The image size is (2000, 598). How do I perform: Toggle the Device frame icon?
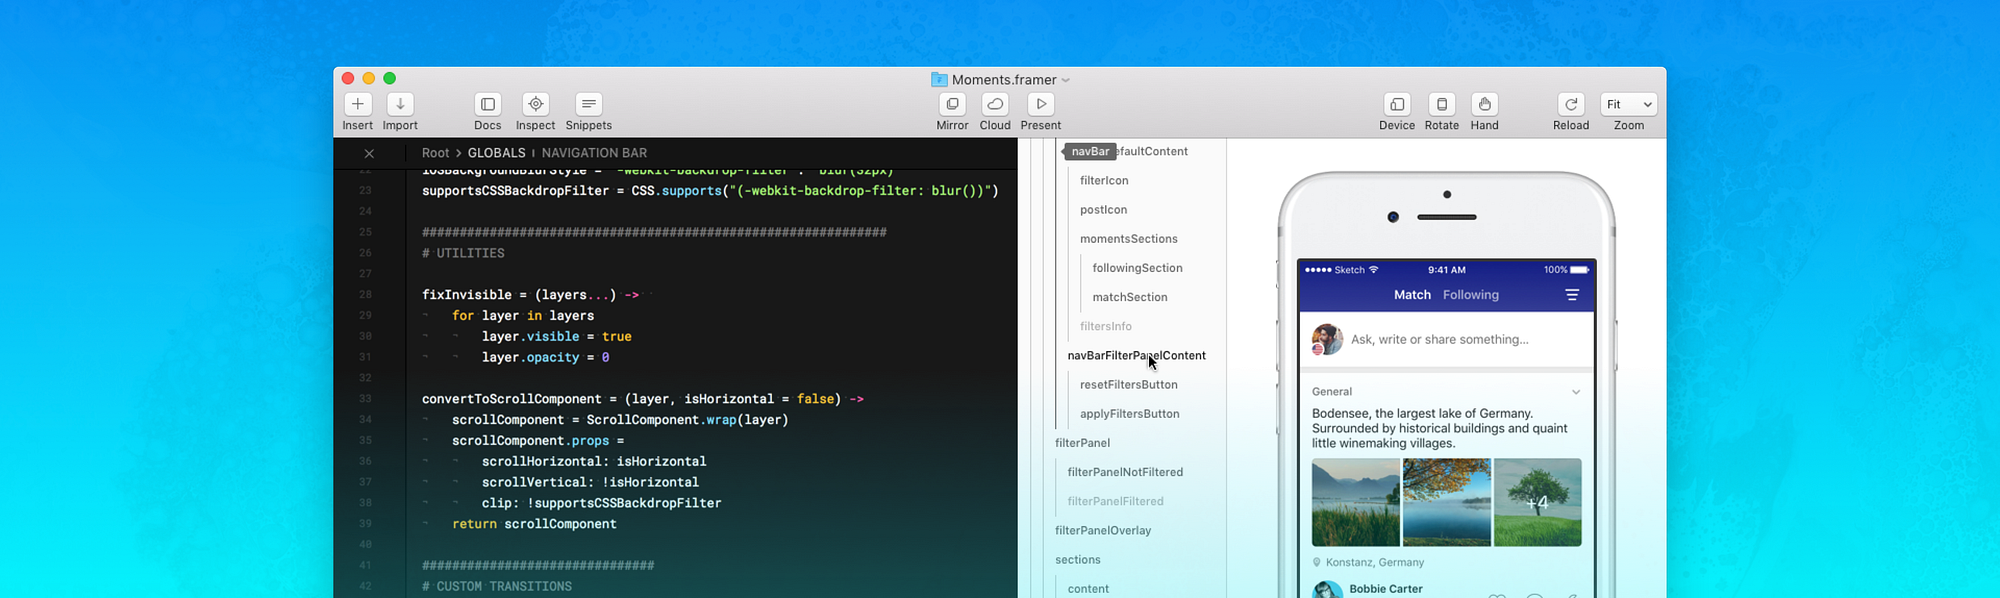point(1397,104)
